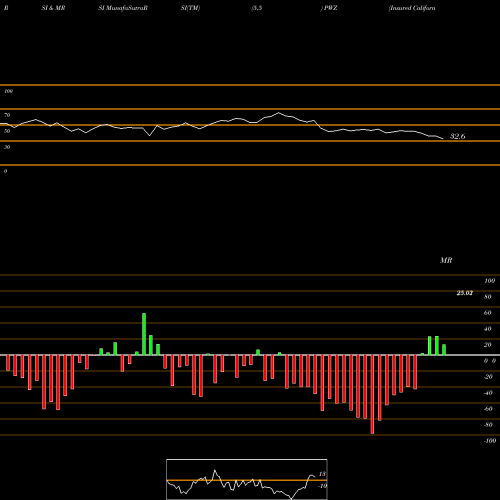Click the 70 level label on RSI axis
Screen dimensions: 500x500
point(7,115)
